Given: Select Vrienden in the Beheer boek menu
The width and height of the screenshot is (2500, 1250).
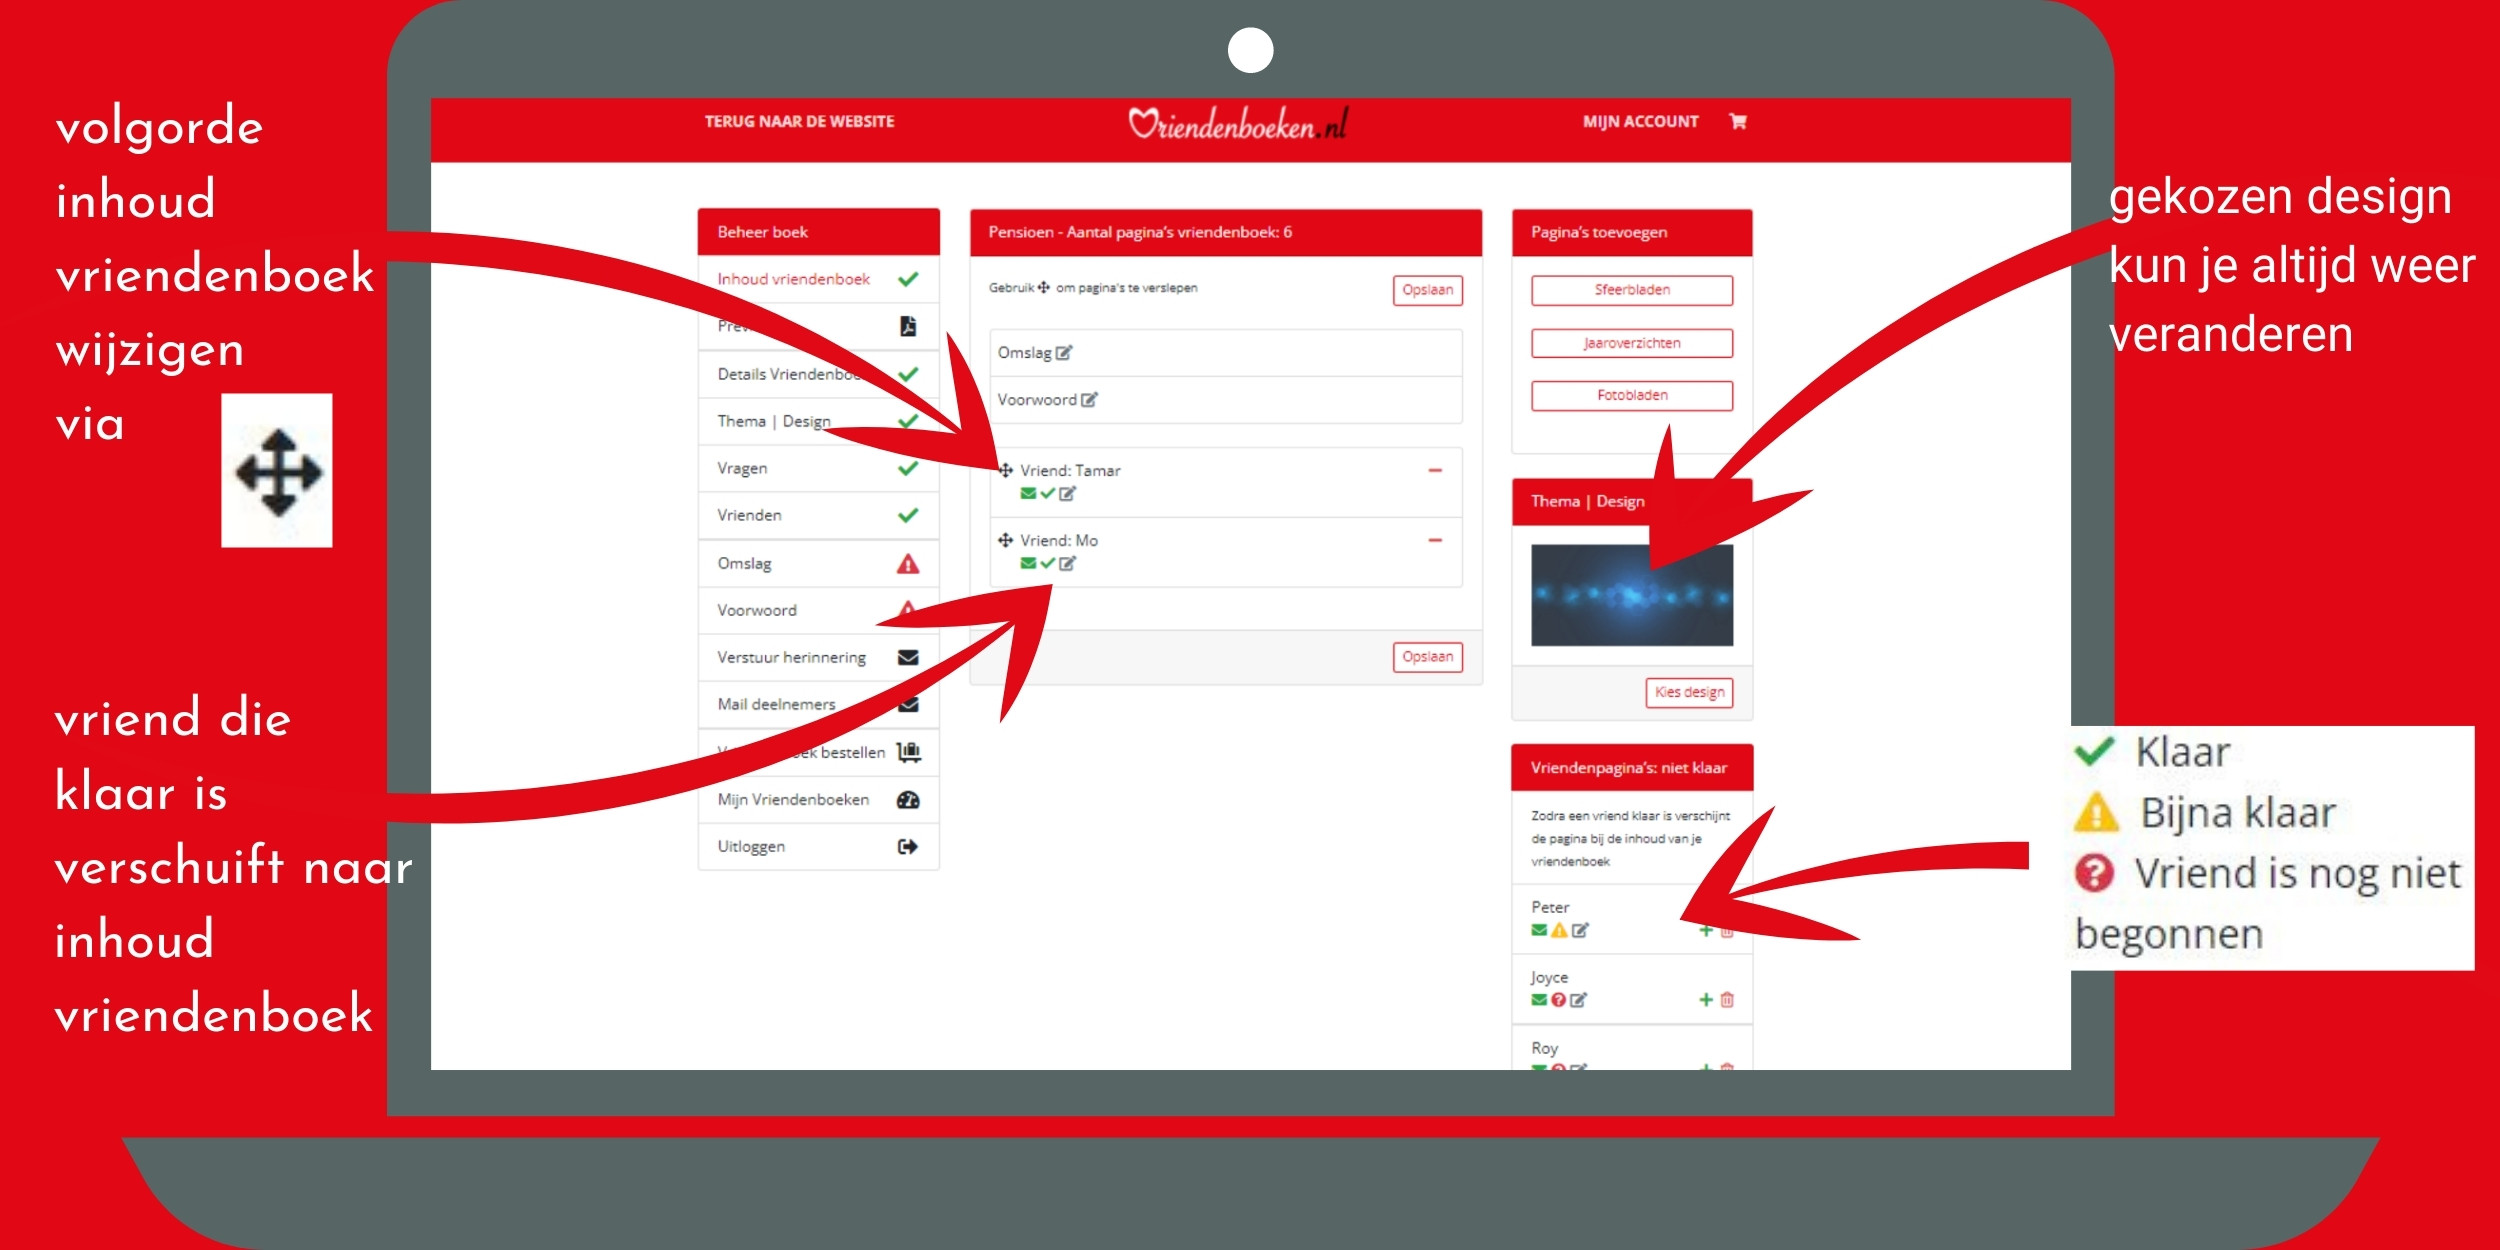Looking at the screenshot, I should 818,515.
